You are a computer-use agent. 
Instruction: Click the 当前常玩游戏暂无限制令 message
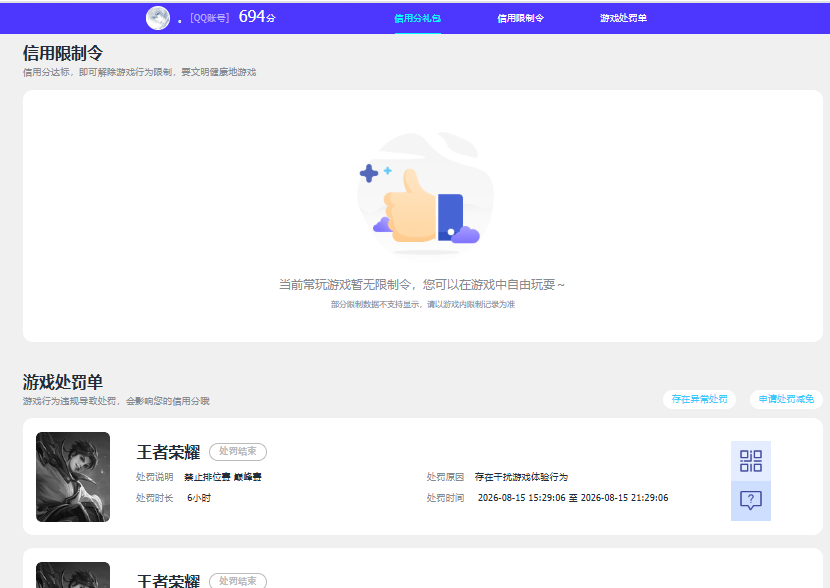click(422, 285)
